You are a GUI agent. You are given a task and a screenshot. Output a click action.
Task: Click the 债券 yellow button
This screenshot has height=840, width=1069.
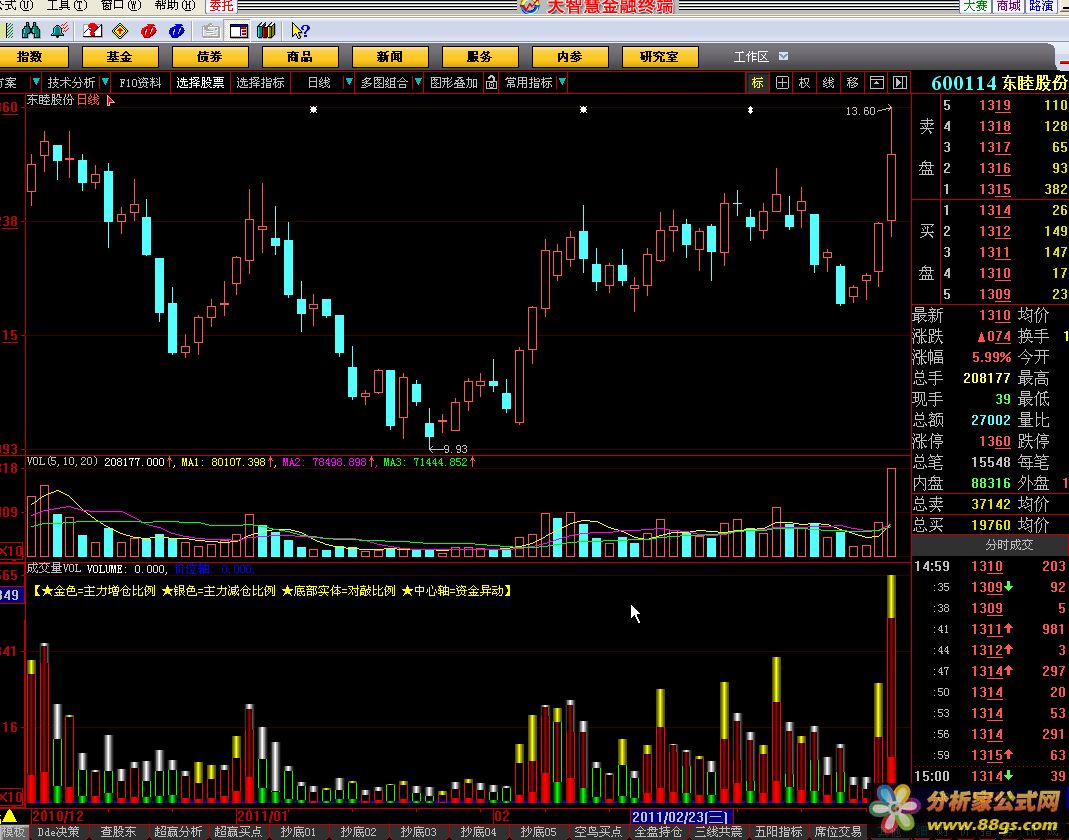click(210, 57)
